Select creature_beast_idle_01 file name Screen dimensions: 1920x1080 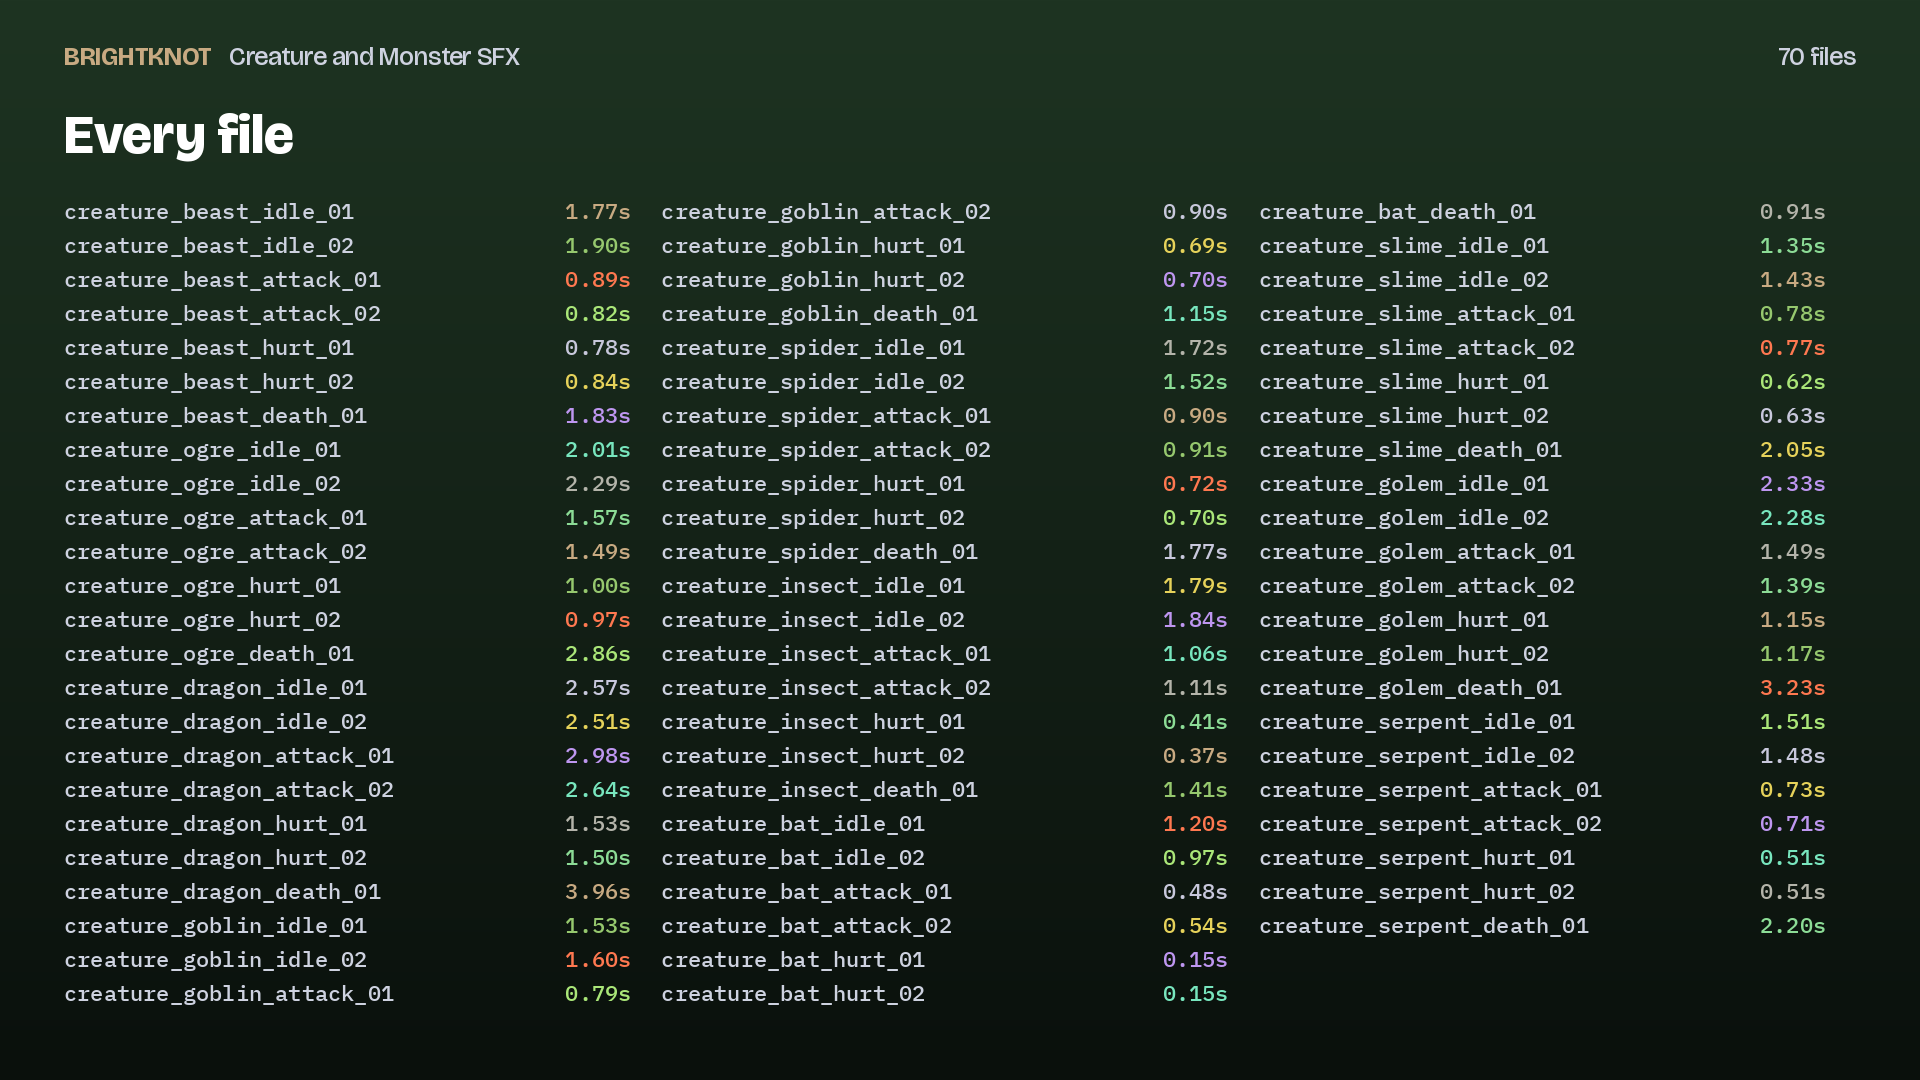tap(209, 212)
